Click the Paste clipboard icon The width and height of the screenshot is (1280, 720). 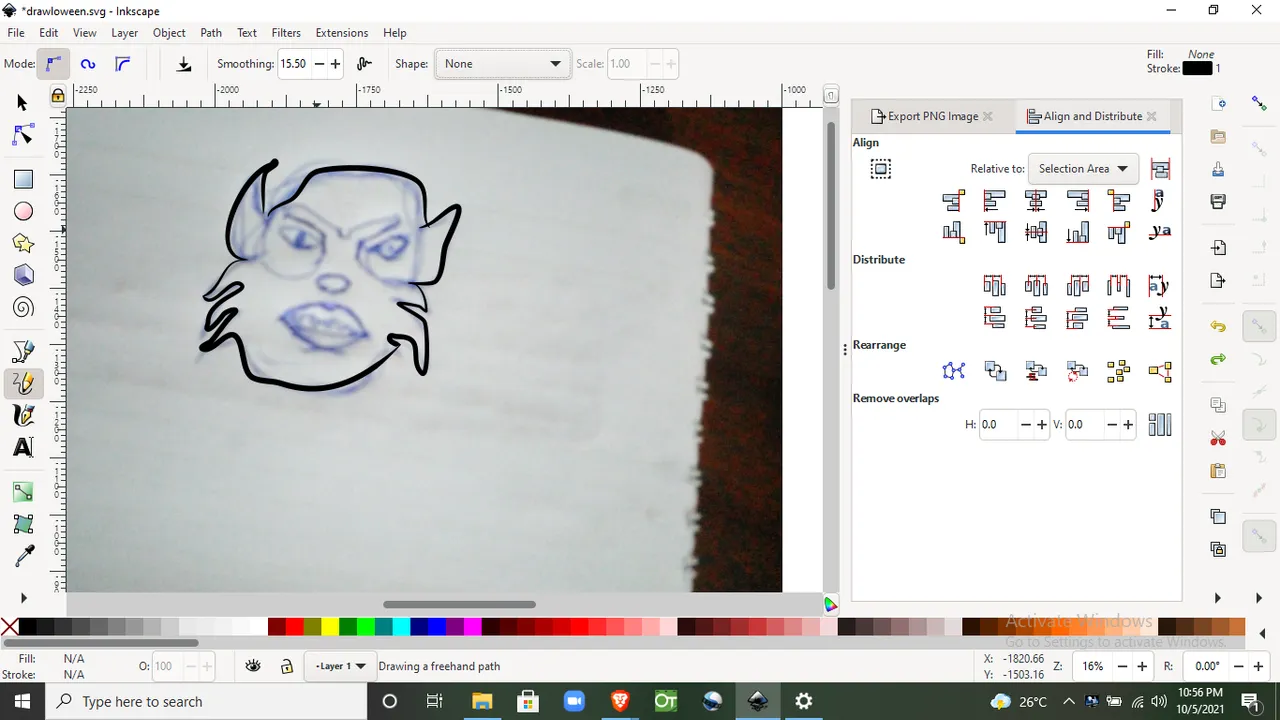click(1218, 470)
